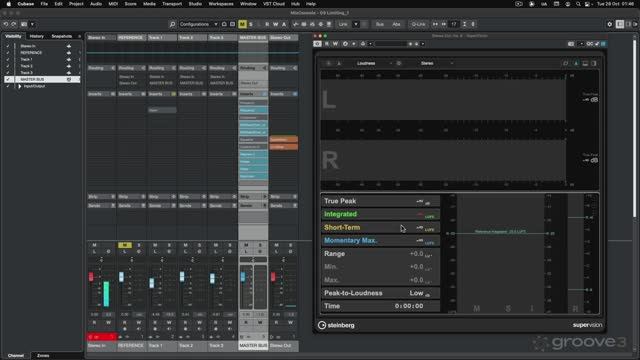Click the toolbar R read-automation button

coord(267,24)
